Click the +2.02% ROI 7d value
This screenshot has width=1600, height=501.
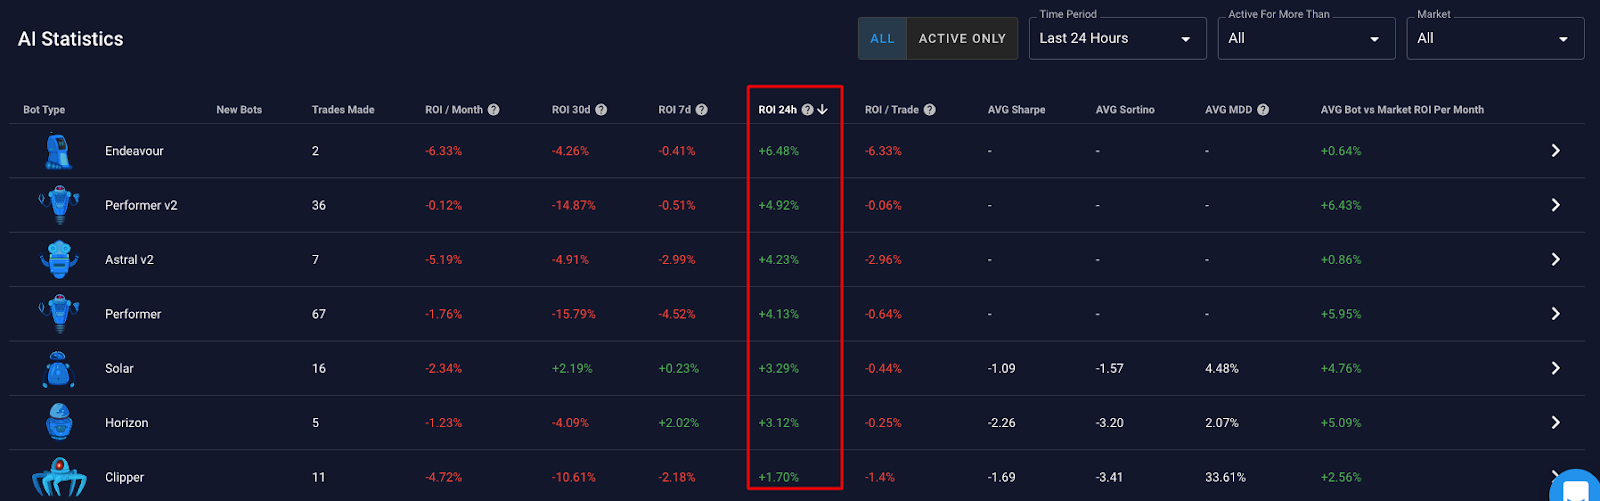[x=678, y=422]
